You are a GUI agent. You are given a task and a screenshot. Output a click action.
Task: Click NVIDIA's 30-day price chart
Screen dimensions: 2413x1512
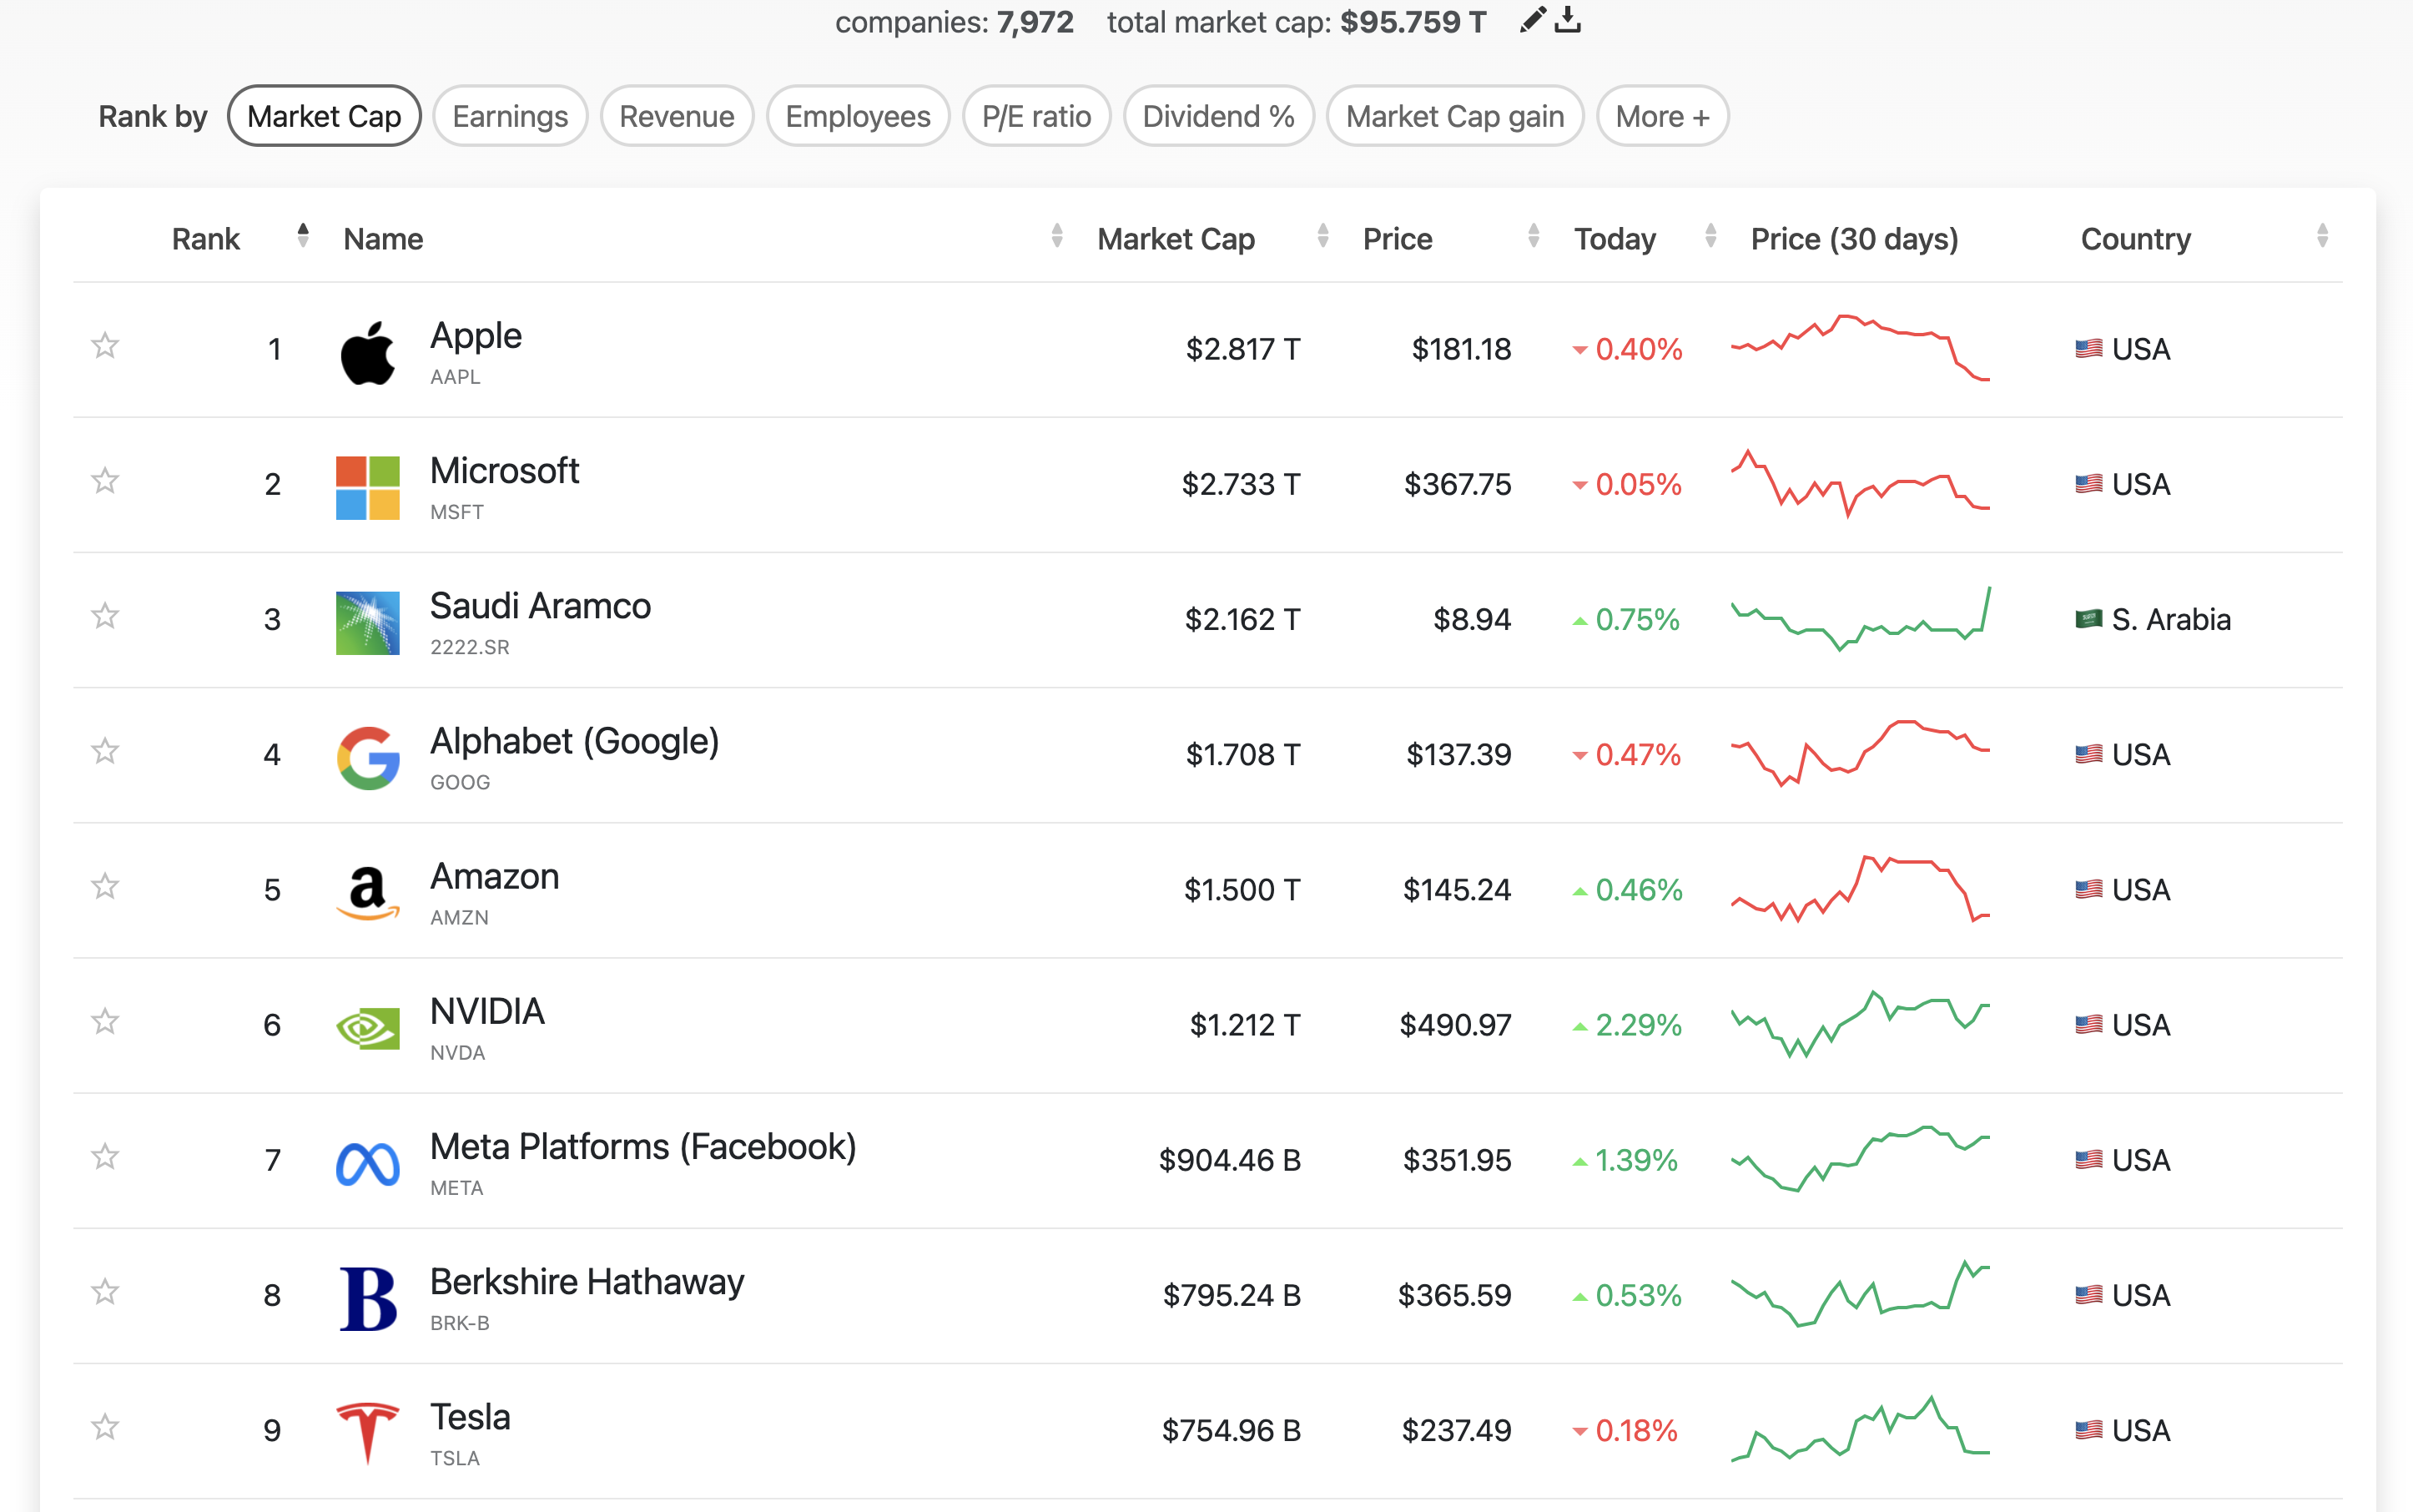pyautogui.click(x=1859, y=1024)
